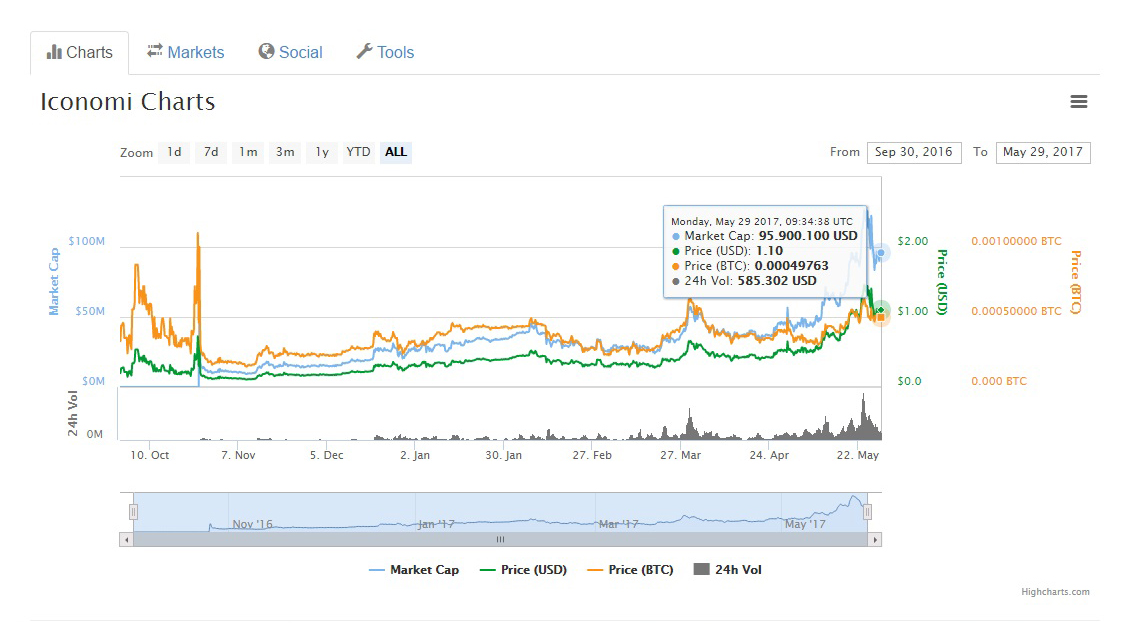This screenshot has width=1138, height=624.
Task: Open the Social tab
Action: [290, 52]
